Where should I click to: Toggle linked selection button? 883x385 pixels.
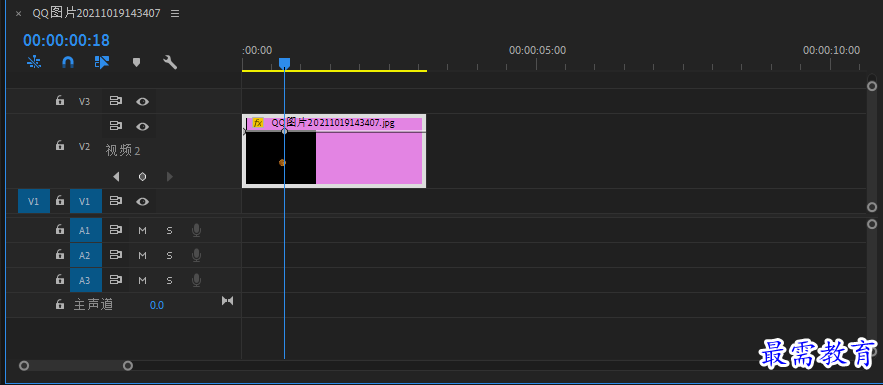pos(102,62)
